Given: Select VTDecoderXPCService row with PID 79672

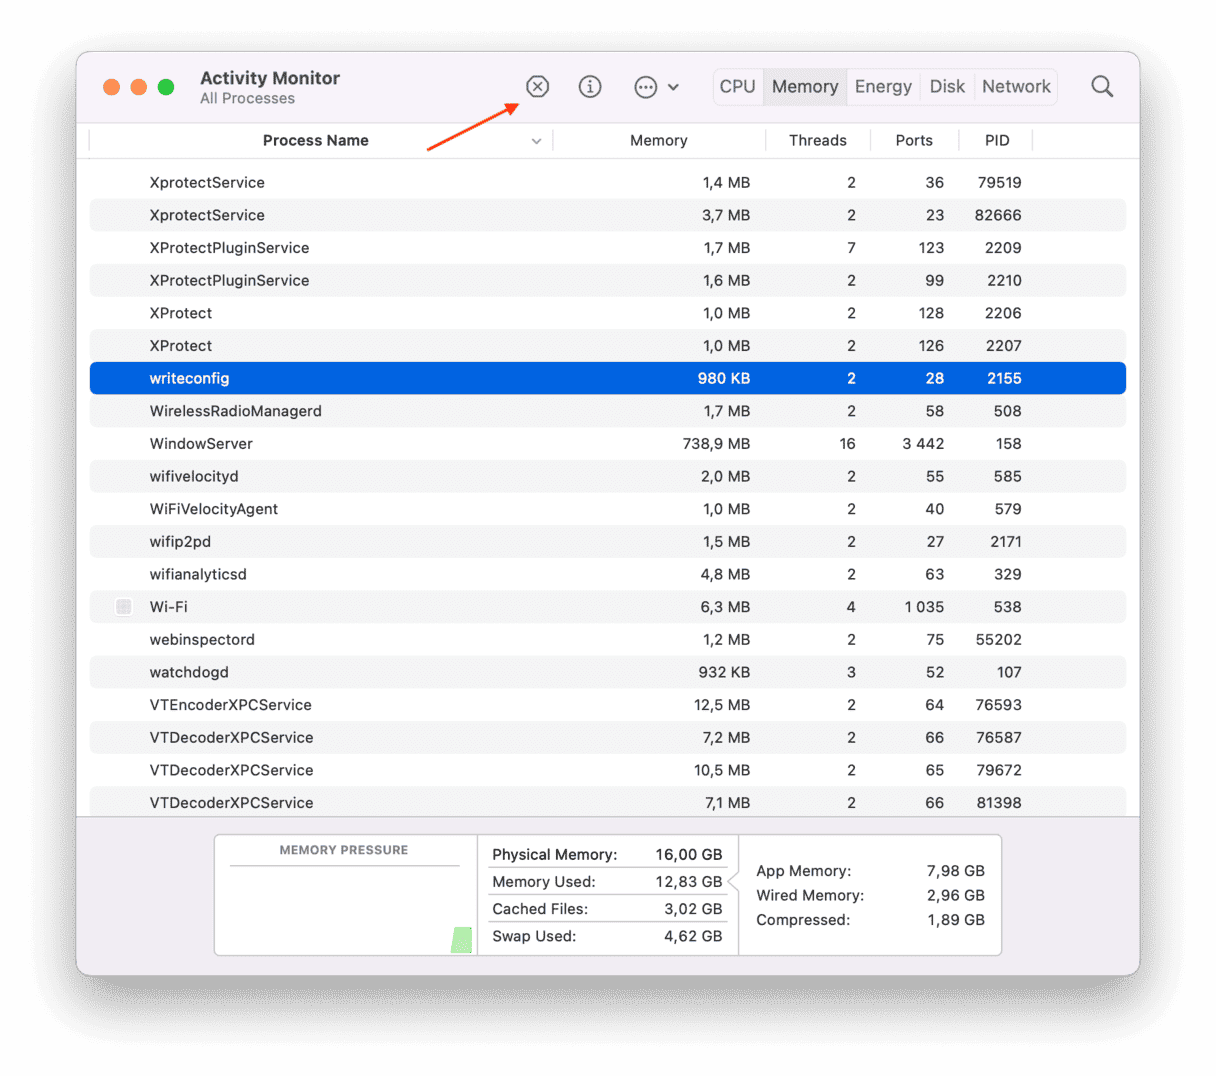Looking at the screenshot, I should (x=608, y=770).
